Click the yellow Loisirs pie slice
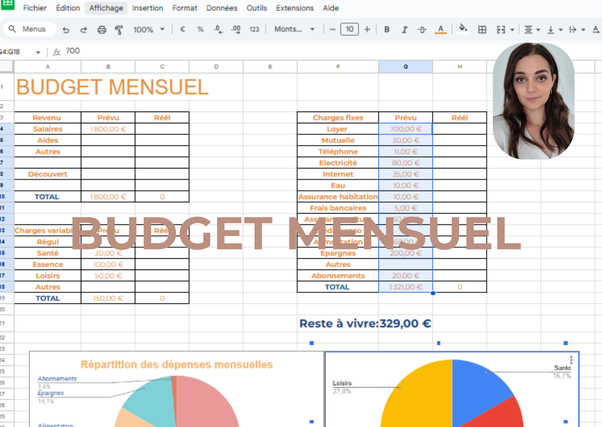The image size is (602, 427). (x=417, y=396)
